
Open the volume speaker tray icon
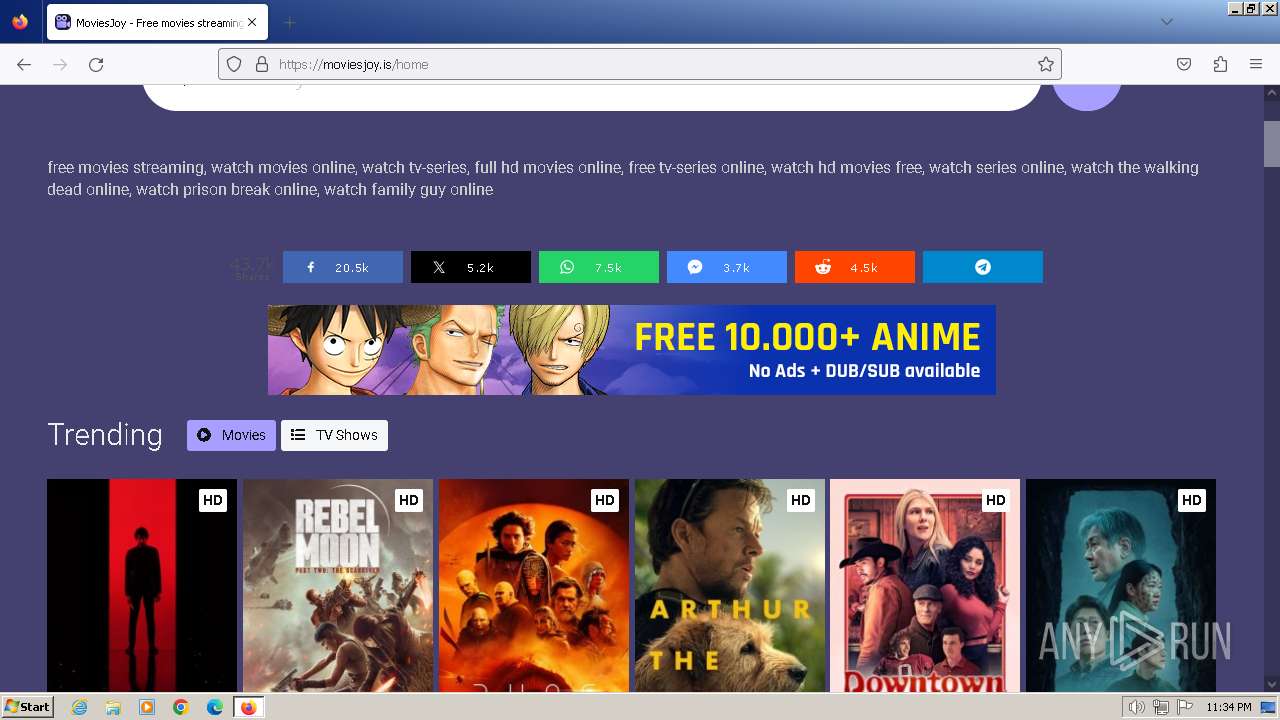click(x=1136, y=707)
